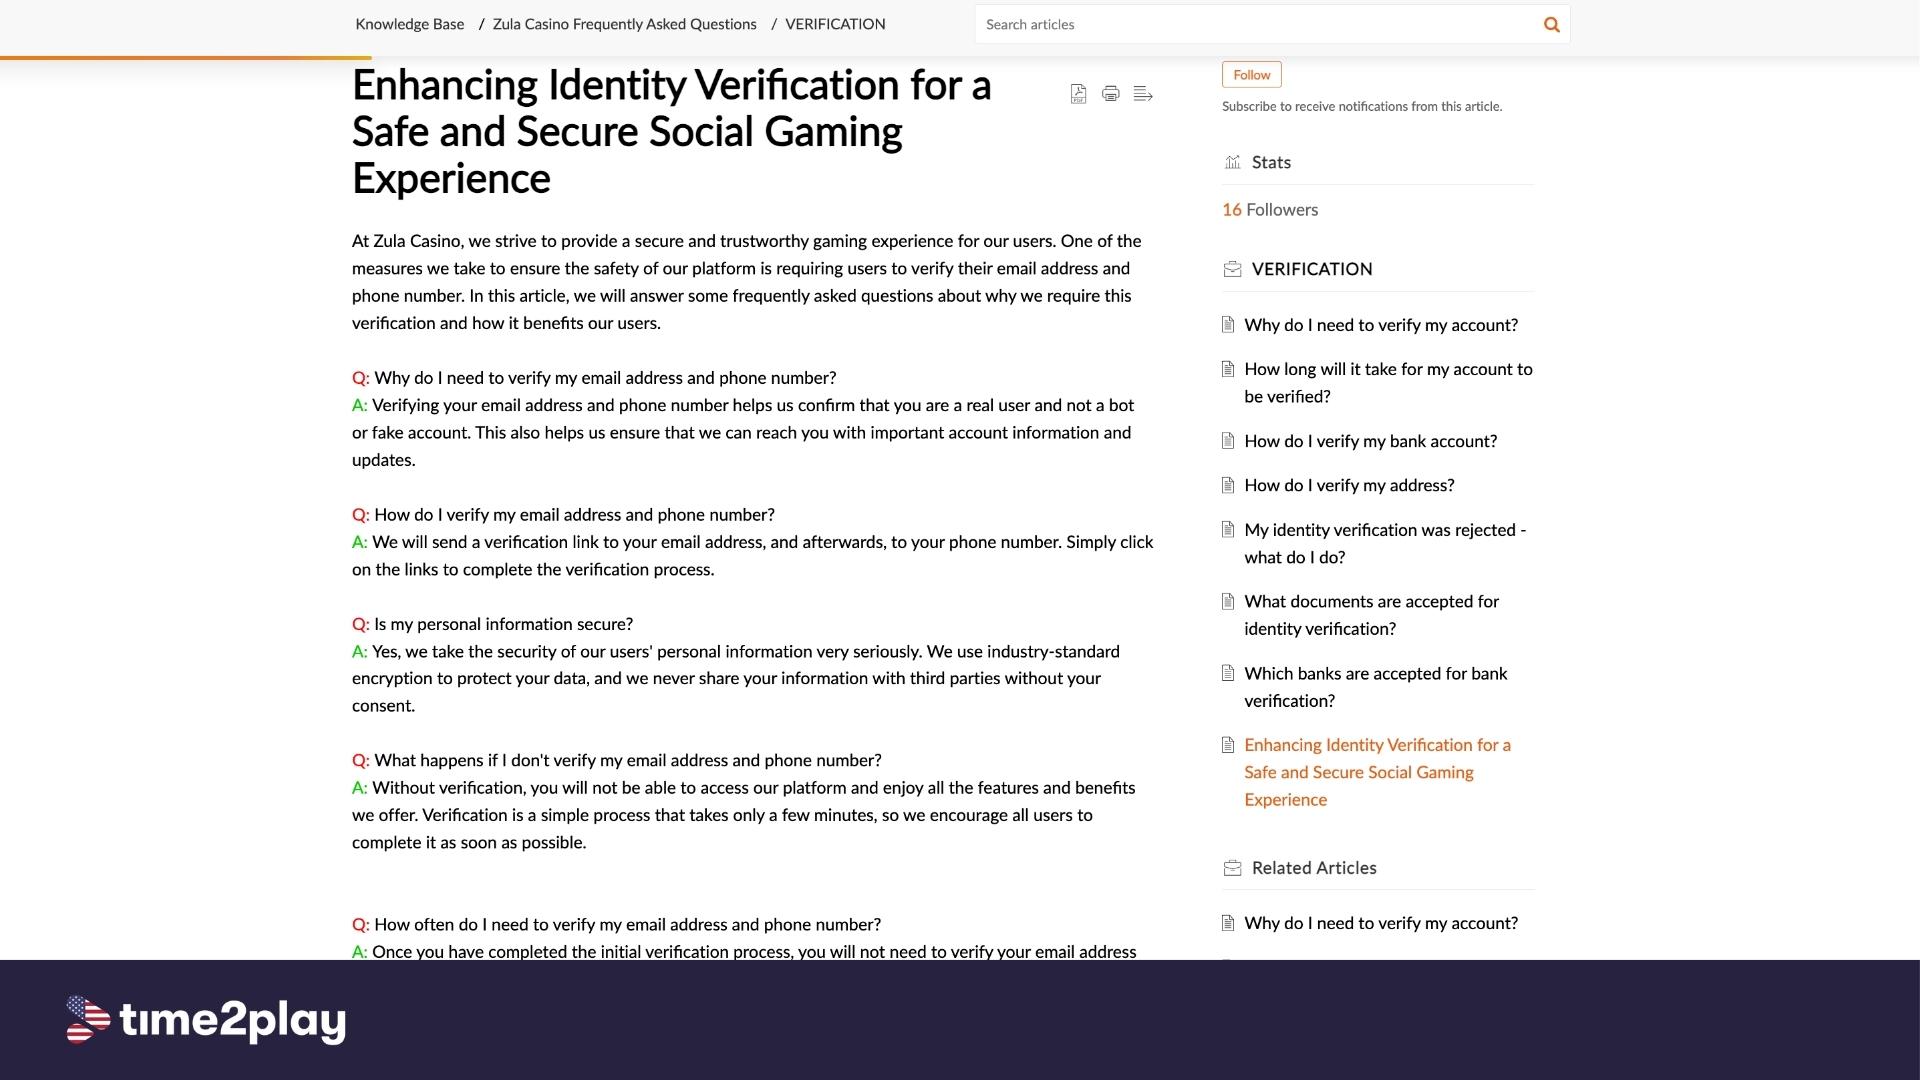Click the VERIFICATION sidebar heading
This screenshot has width=1920, height=1080.
click(1312, 269)
